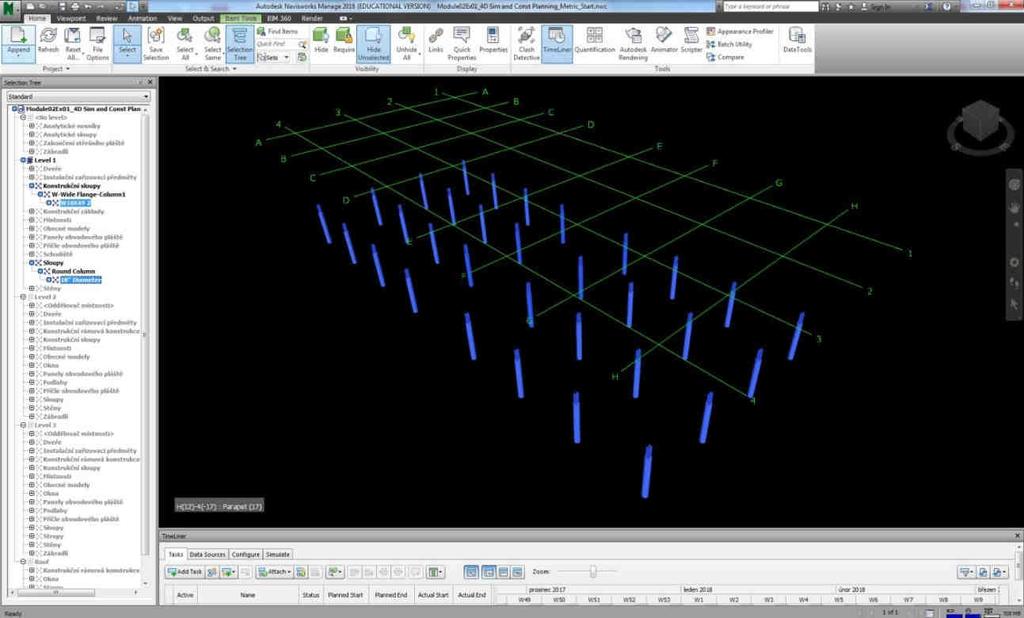This screenshot has height=618, width=1024.
Task: Open the Output ribbon tab
Action: click(x=203, y=18)
